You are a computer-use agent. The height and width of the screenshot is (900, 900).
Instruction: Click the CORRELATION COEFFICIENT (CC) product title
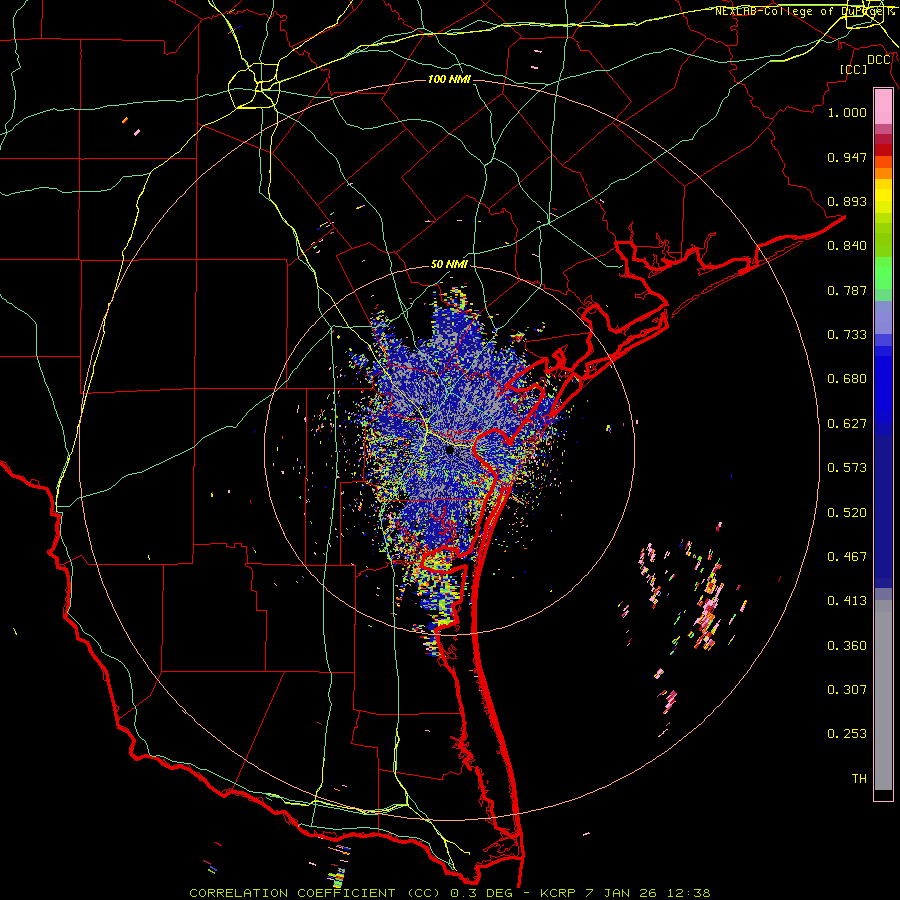[x=315, y=893]
